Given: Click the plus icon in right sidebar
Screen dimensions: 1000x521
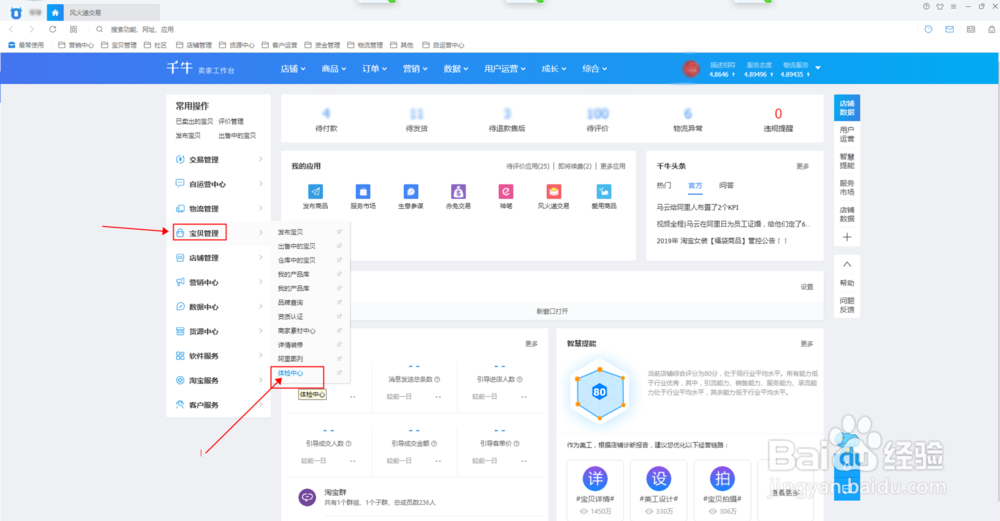Looking at the screenshot, I should [847, 237].
